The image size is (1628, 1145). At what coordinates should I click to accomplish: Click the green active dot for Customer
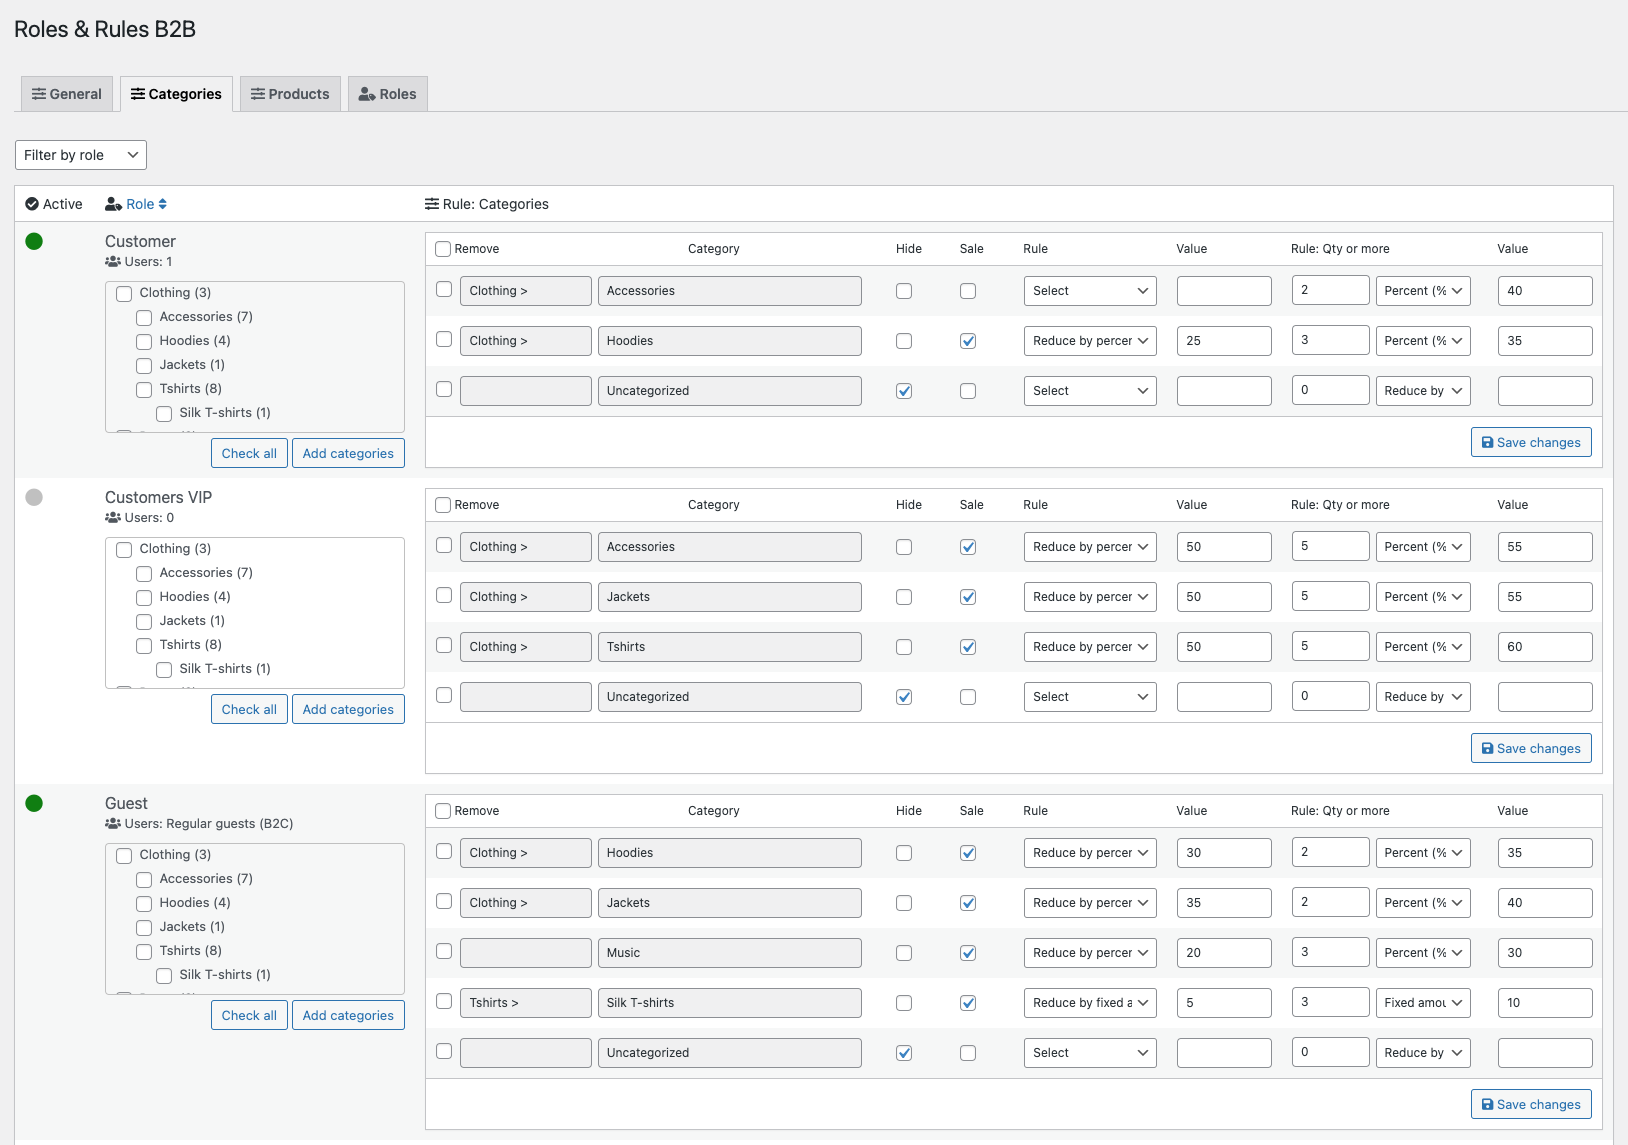point(34,241)
